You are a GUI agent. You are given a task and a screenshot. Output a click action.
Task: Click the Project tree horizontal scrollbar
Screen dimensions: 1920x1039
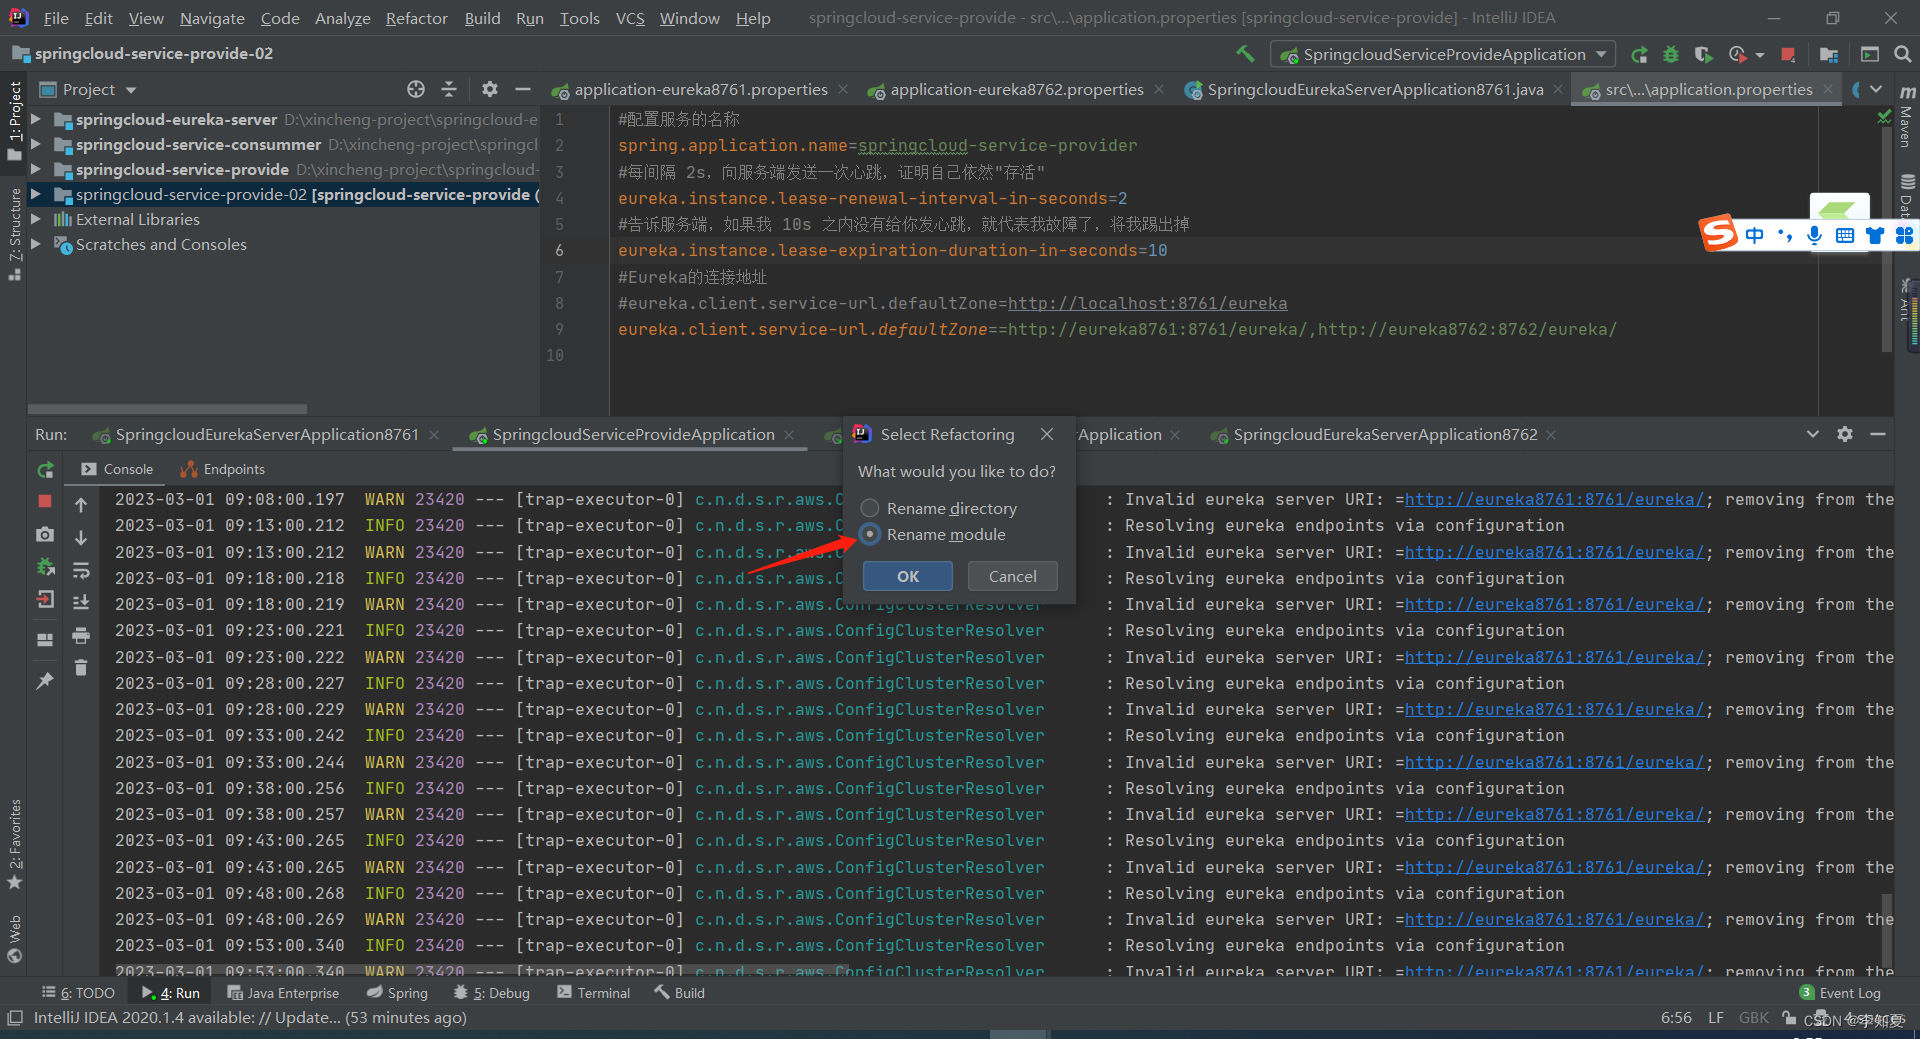[167, 409]
